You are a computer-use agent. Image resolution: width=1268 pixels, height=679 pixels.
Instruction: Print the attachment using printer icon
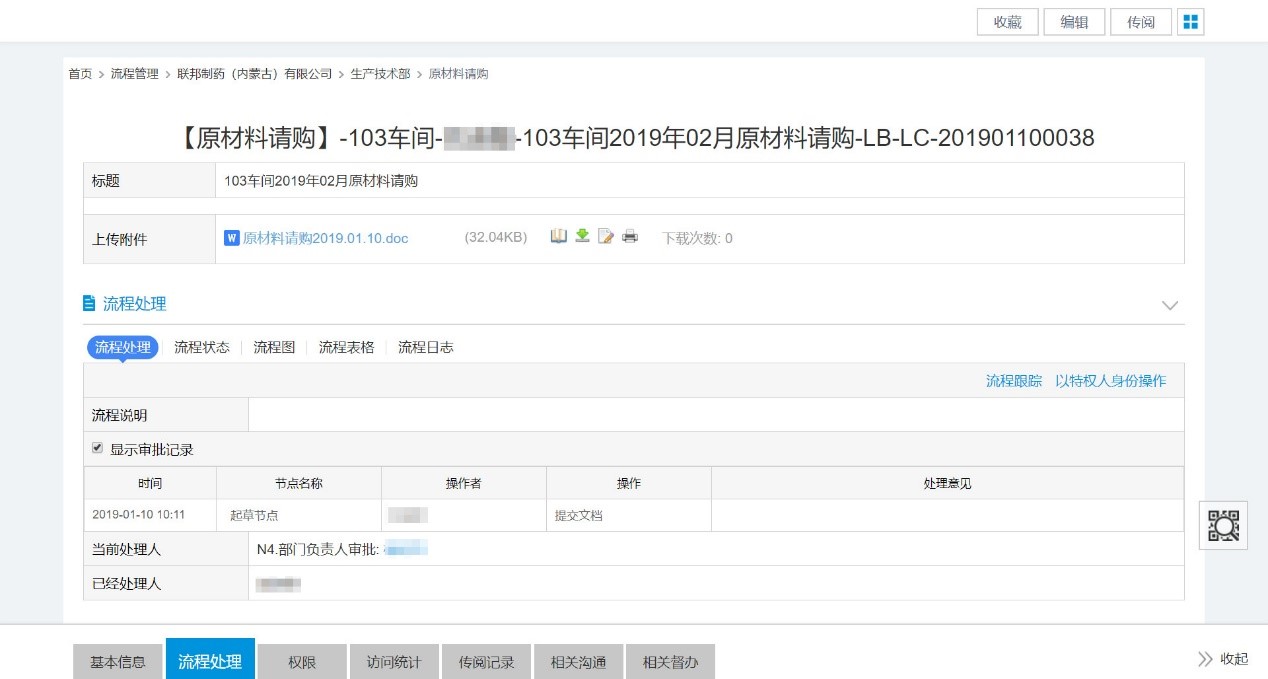tap(630, 237)
